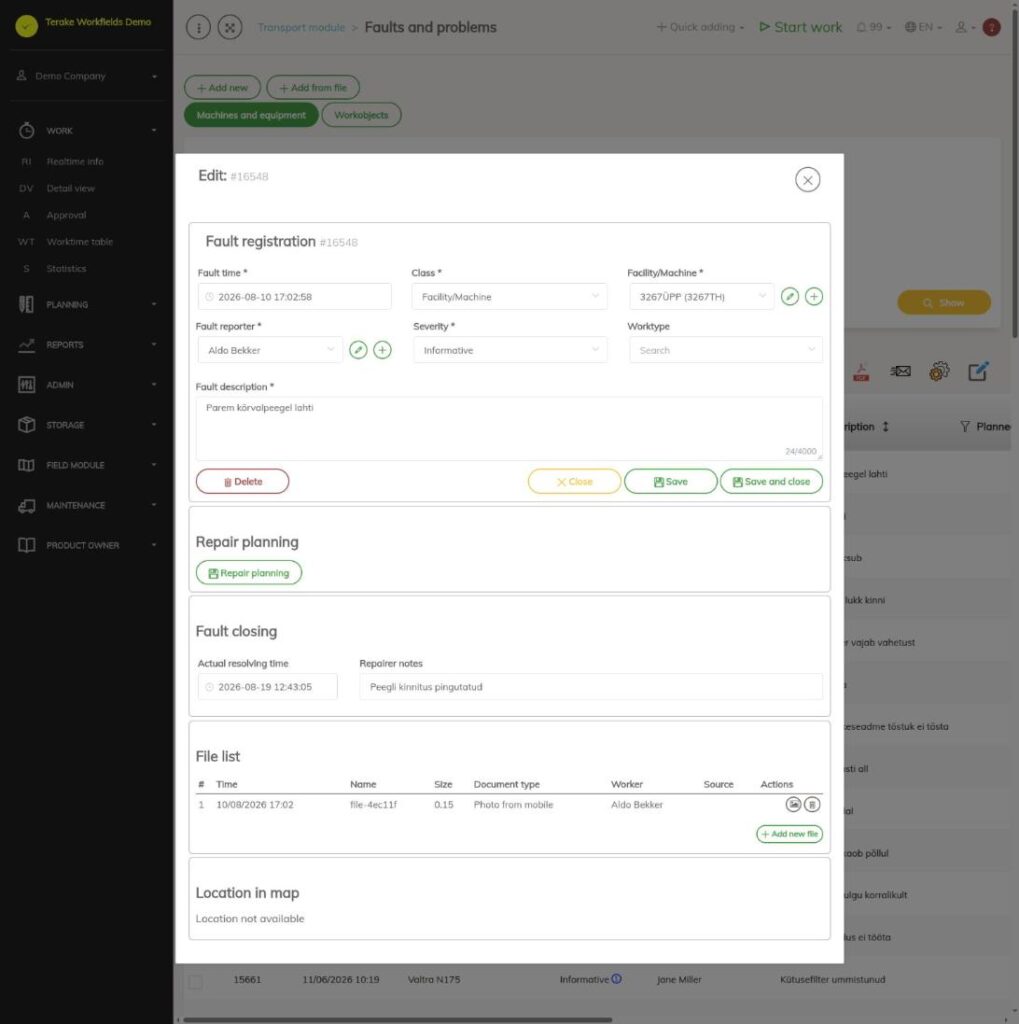Open the Severity dropdown
Screen dimensions: 1019x1024
[x=510, y=350]
